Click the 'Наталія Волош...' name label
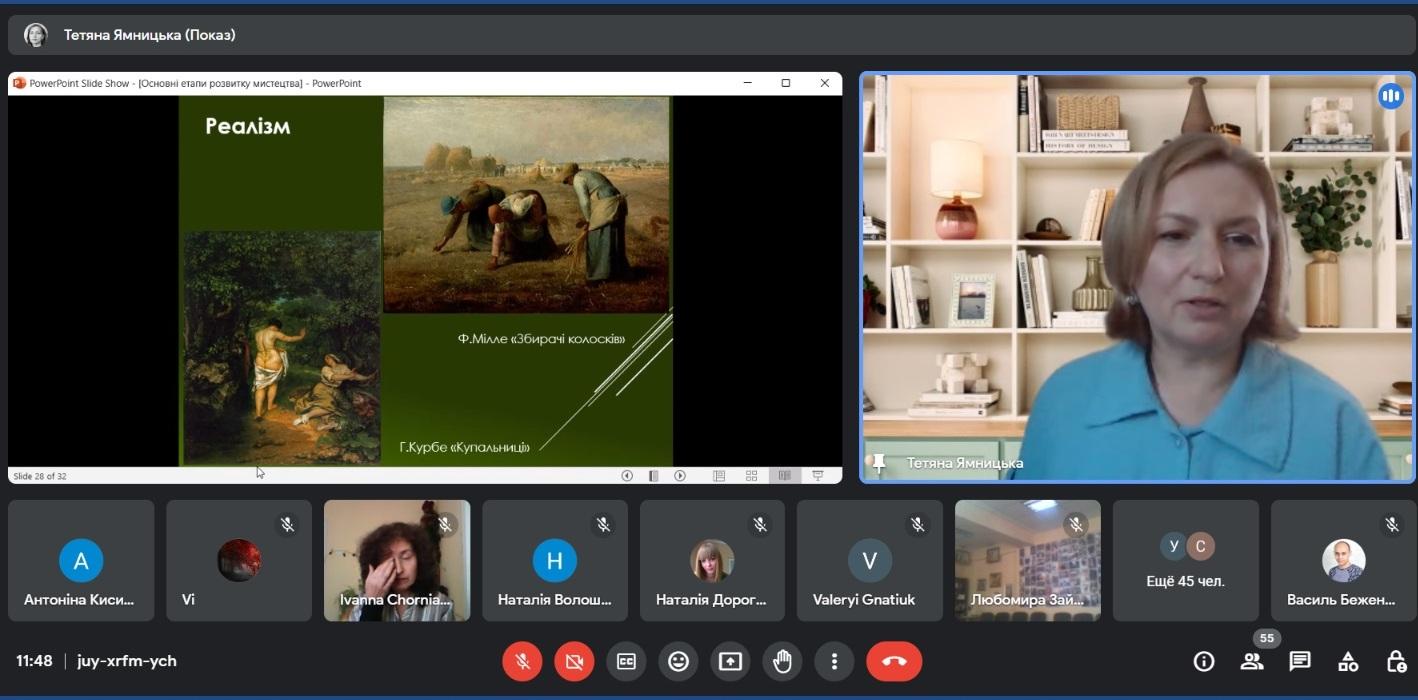This screenshot has width=1418, height=700. (554, 600)
